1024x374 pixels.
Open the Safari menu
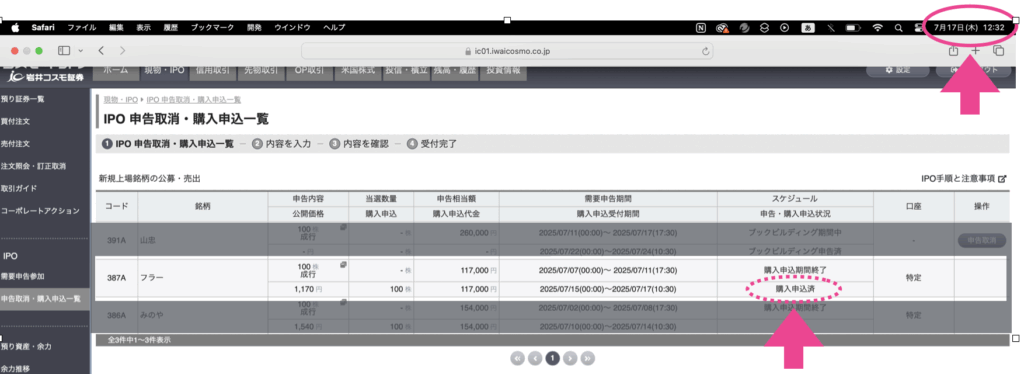(43, 27)
